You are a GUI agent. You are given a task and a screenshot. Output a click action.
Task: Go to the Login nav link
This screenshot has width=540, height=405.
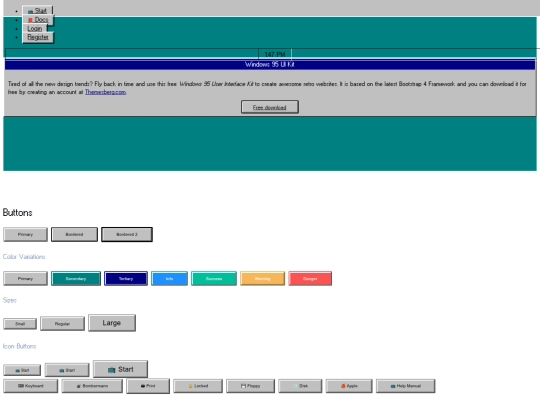pos(34,29)
